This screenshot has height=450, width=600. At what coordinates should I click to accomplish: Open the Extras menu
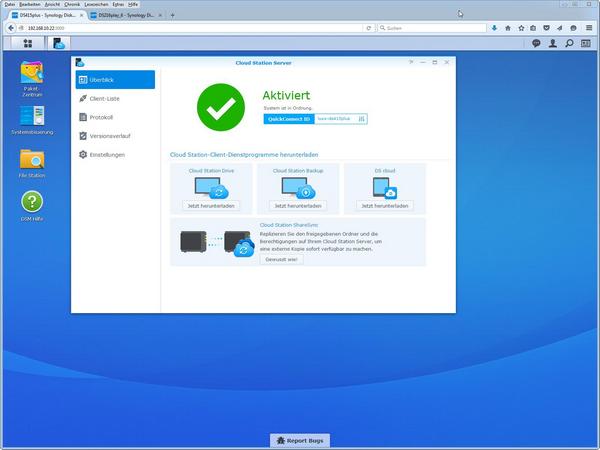118,4
